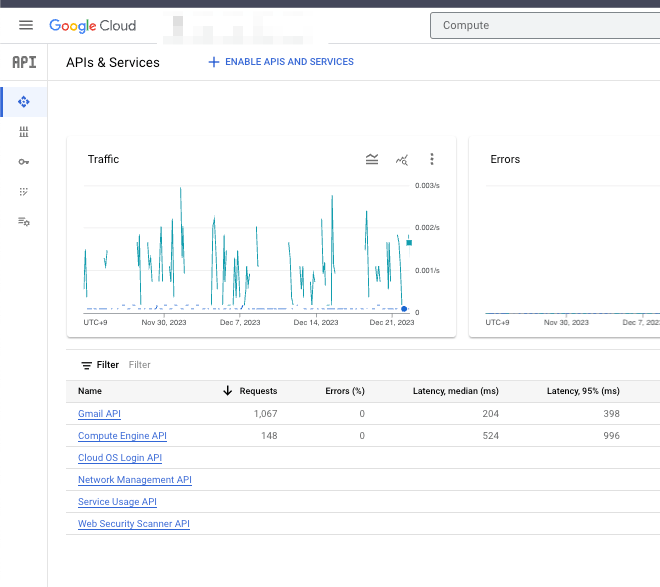
Task: Click the APIs & Services heading
Action: [113, 62]
